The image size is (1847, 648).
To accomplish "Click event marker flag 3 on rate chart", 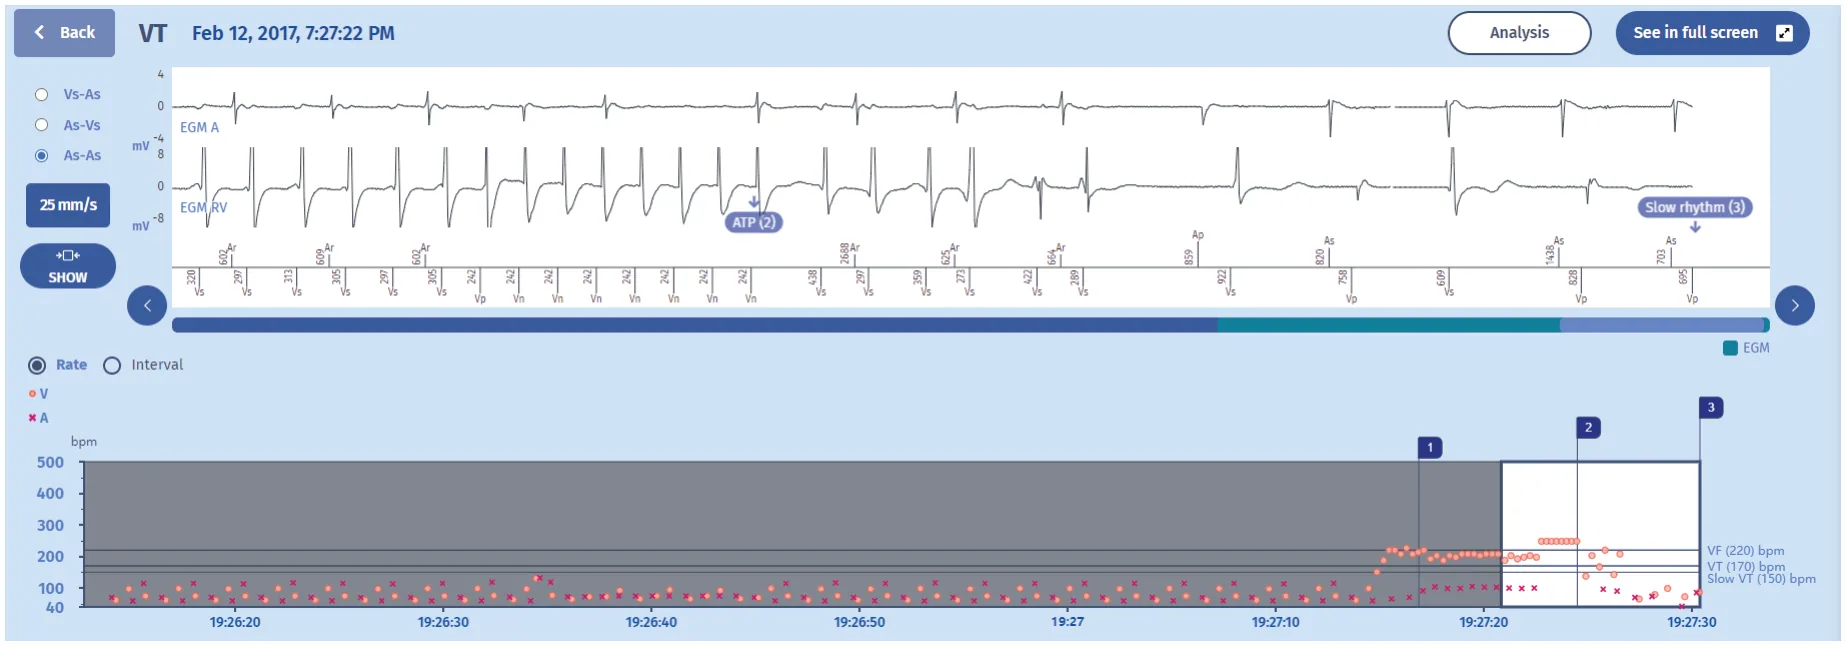I will point(1711,407).
